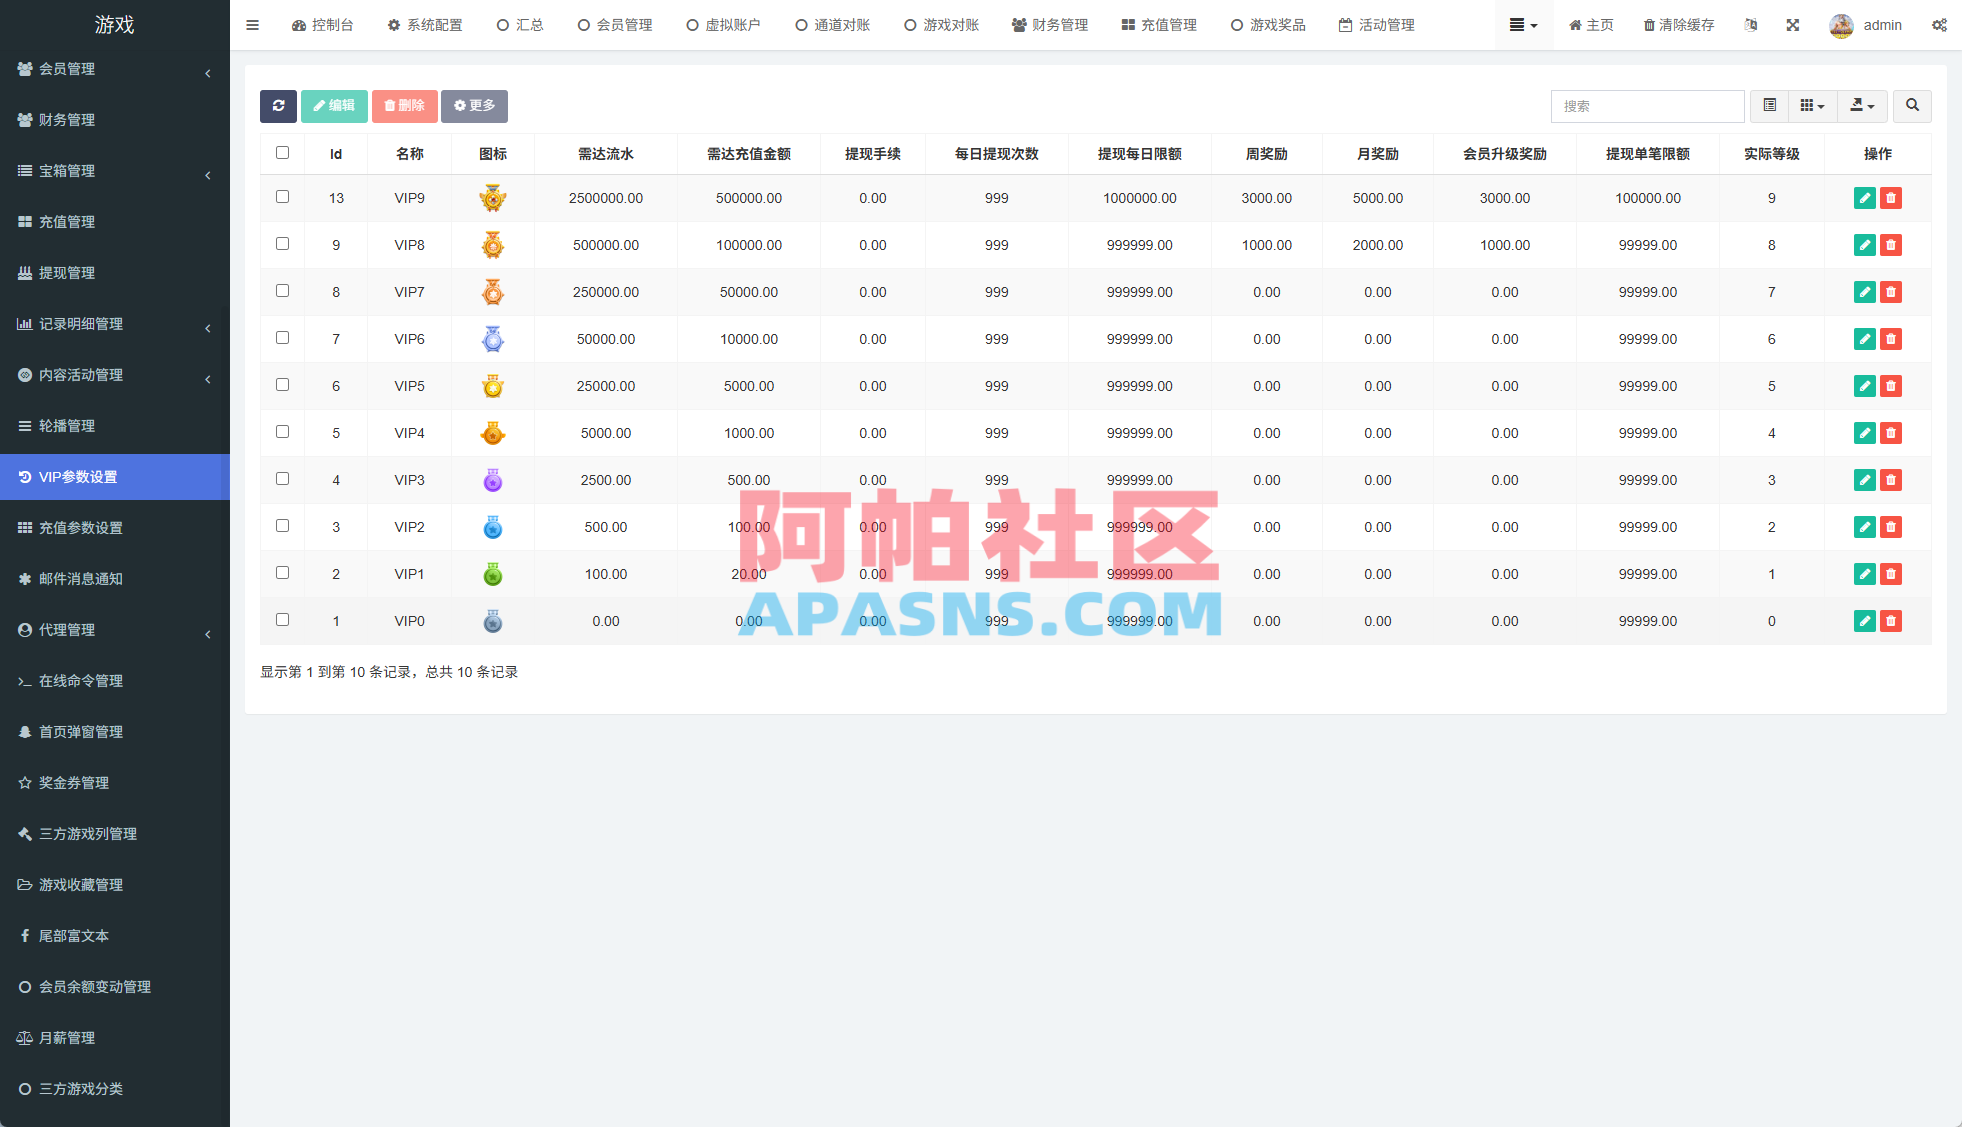Check the select-all checkbox in table header
Image resolution: width=1962 pixels, height=1127 pixels.
[282, 152]
